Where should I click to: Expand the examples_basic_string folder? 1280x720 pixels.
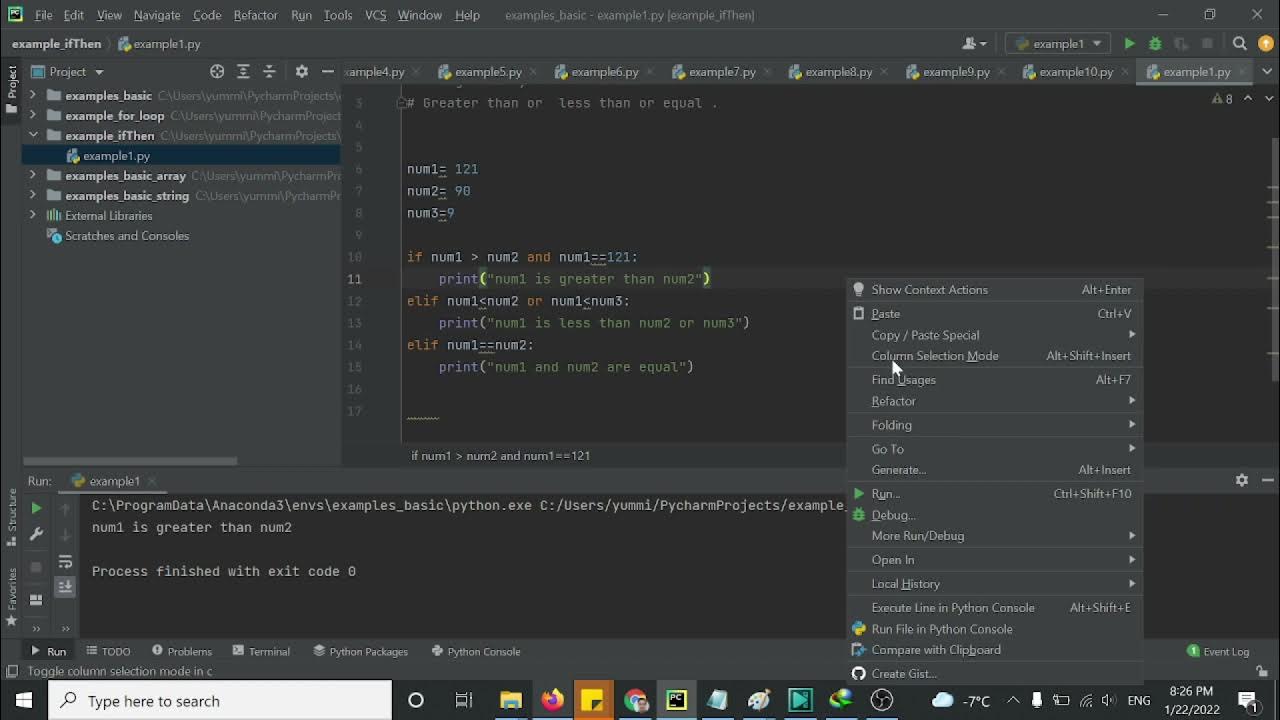(x=33, y=196)
